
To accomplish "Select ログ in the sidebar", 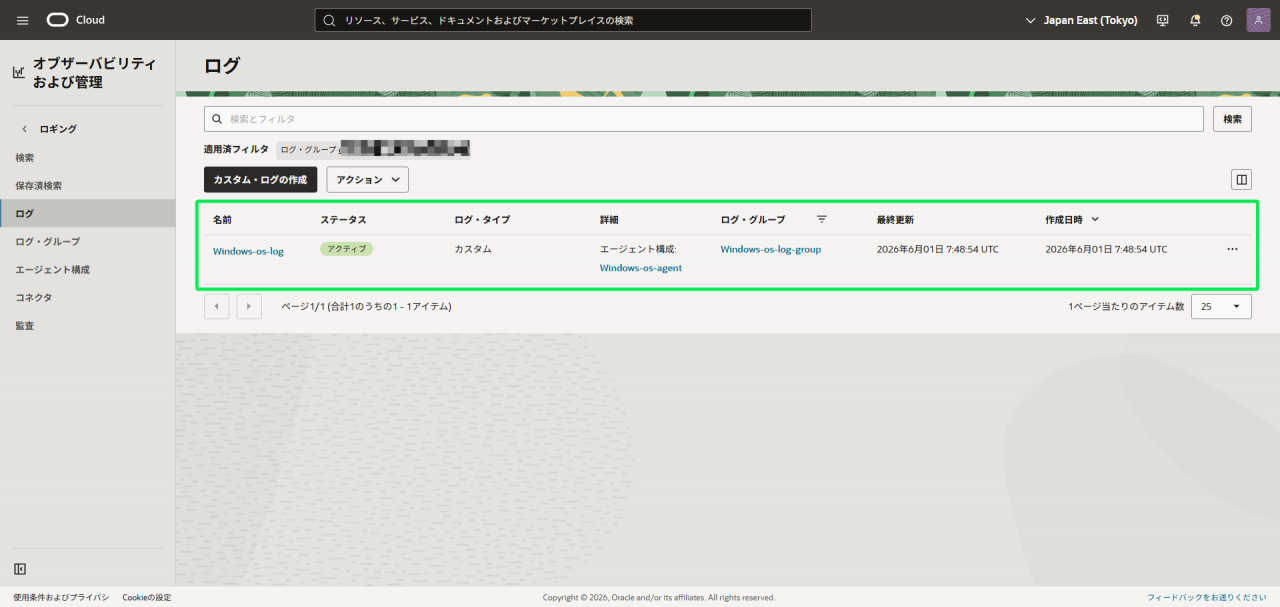I will [x=87, y=214].
